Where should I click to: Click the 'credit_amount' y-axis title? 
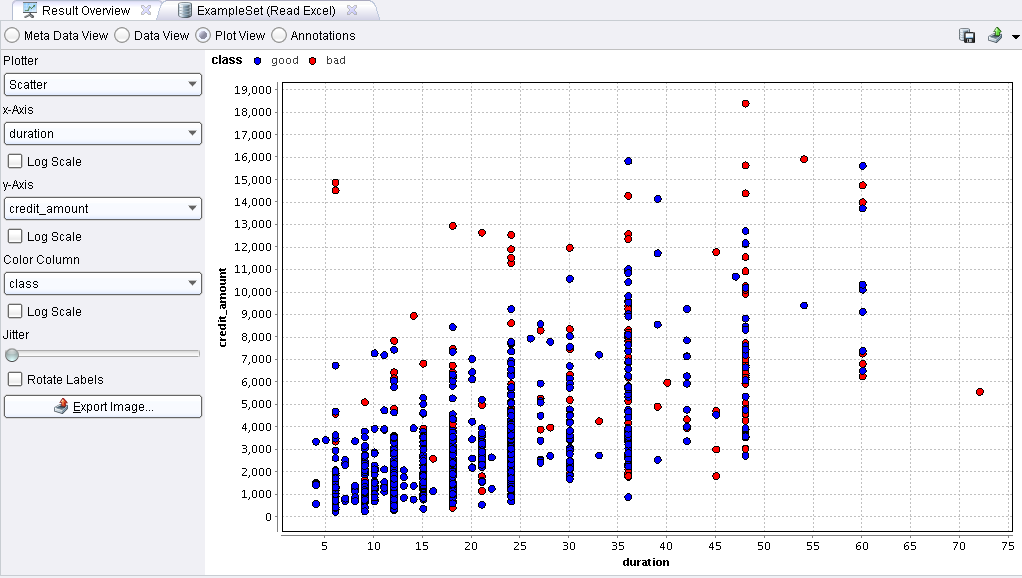click(x=222, y=307)
